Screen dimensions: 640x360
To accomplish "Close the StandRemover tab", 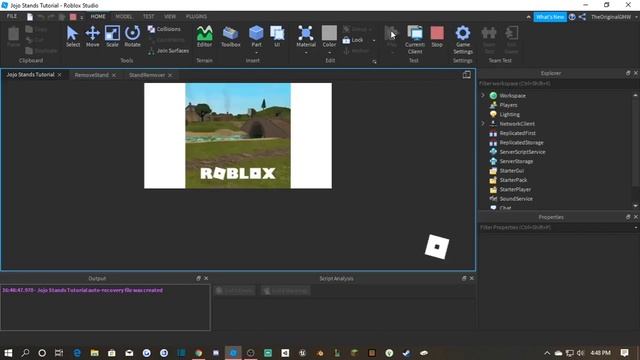I will click(170, 75).
